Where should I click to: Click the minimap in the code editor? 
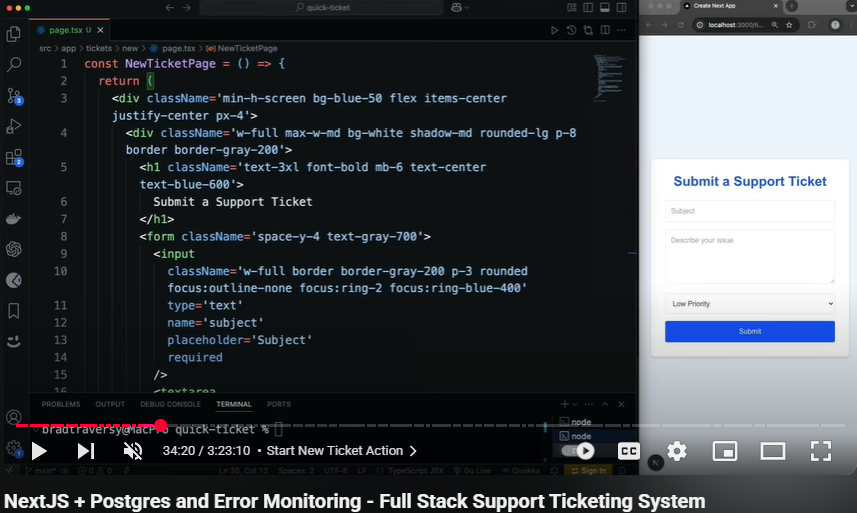click(x=609, y=78)
